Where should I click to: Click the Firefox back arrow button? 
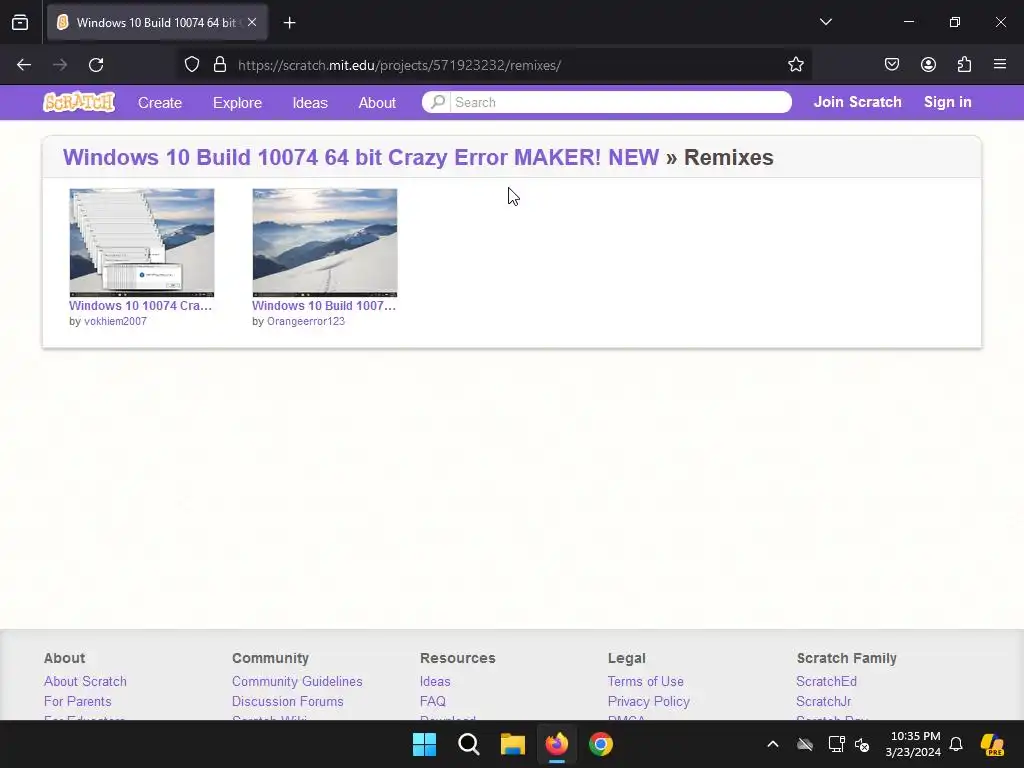pyautogui.click(x=24, y=65)
